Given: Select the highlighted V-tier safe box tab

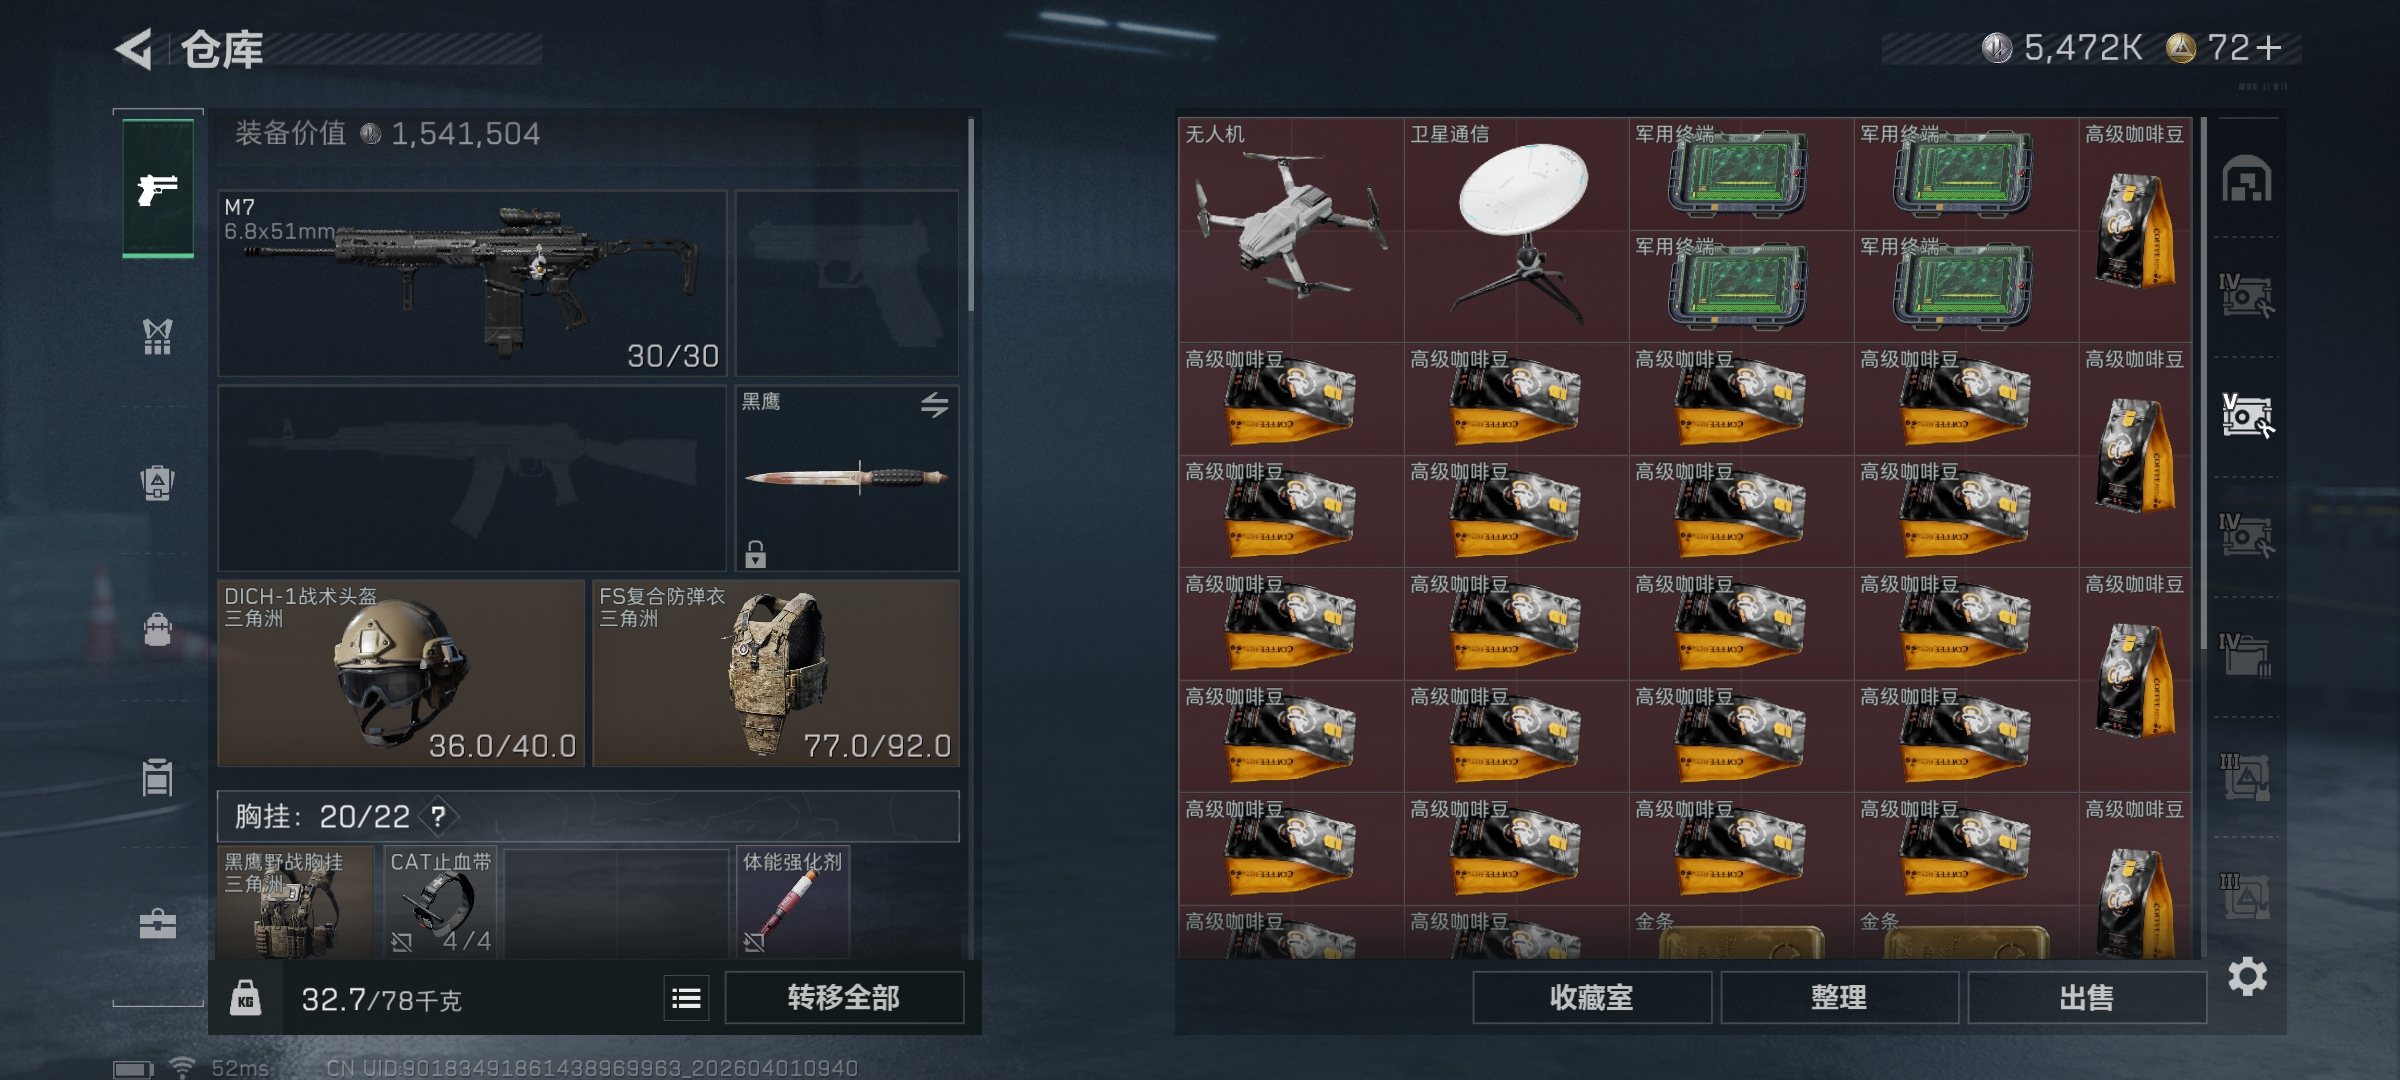Looking at the screenshot, I should pos(2247,415).
